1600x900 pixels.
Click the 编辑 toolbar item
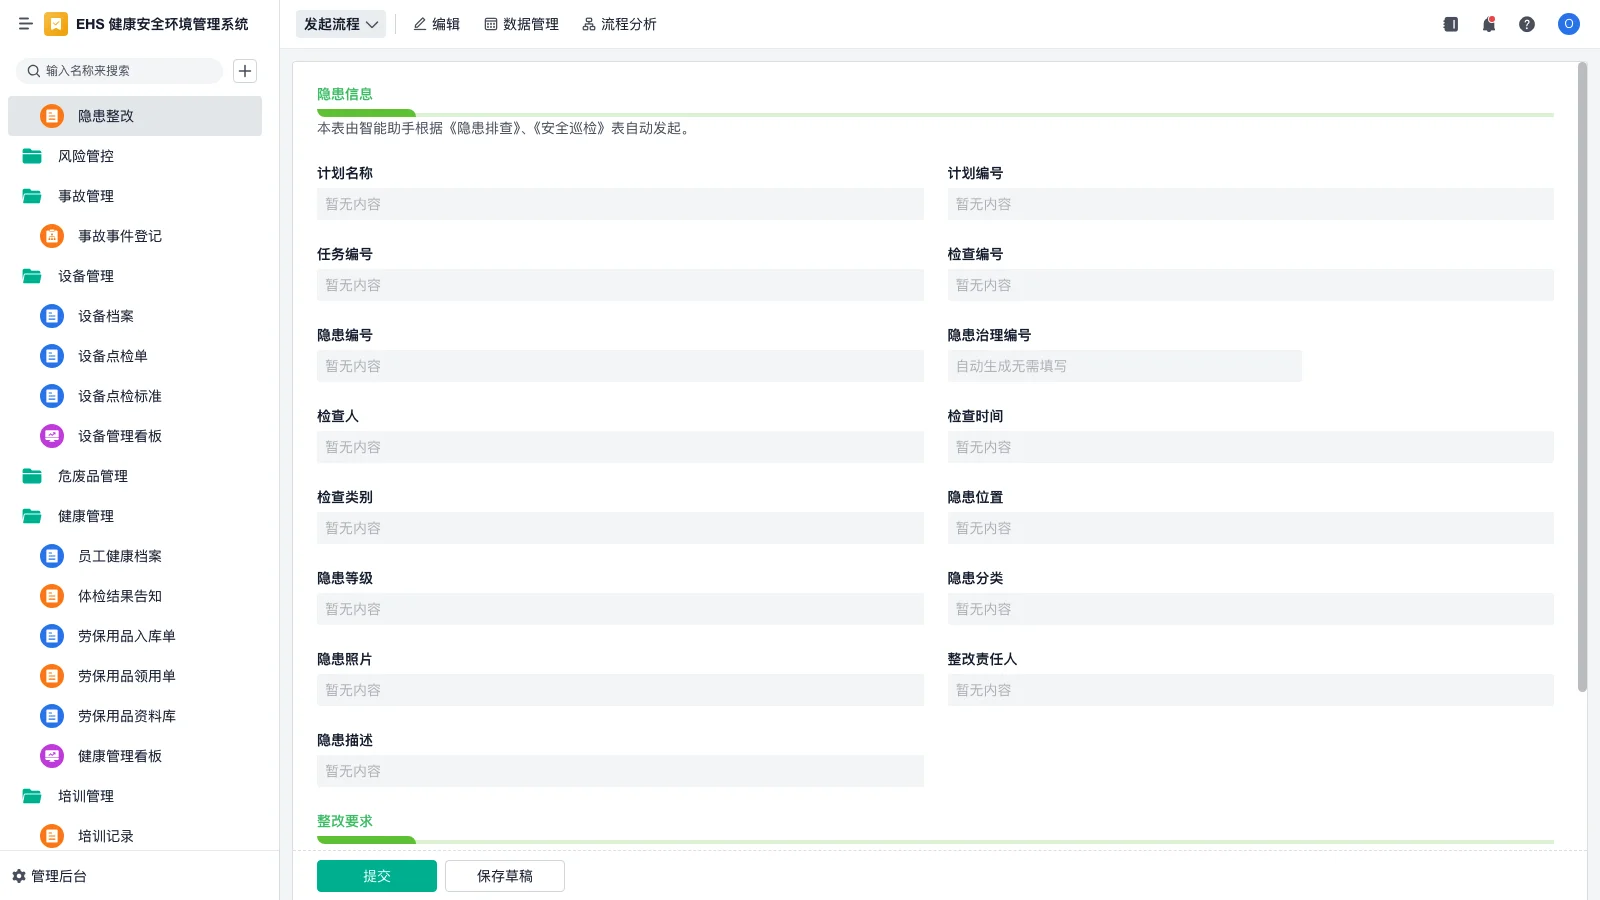[x=437, y=24]
